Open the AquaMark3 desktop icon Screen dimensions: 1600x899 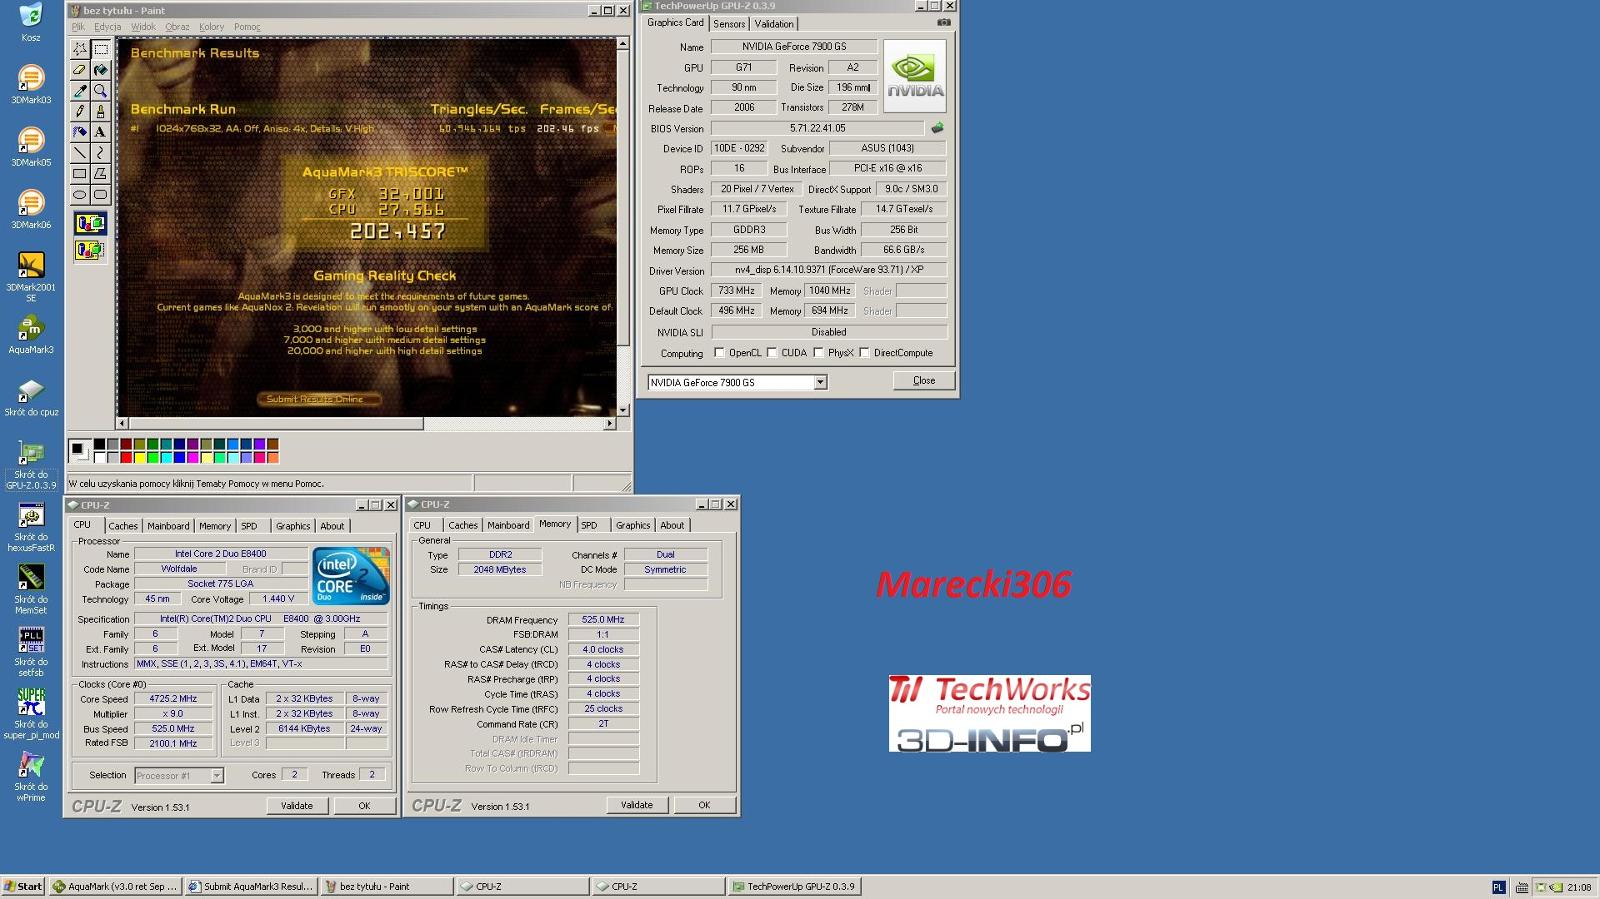[31, 334]
